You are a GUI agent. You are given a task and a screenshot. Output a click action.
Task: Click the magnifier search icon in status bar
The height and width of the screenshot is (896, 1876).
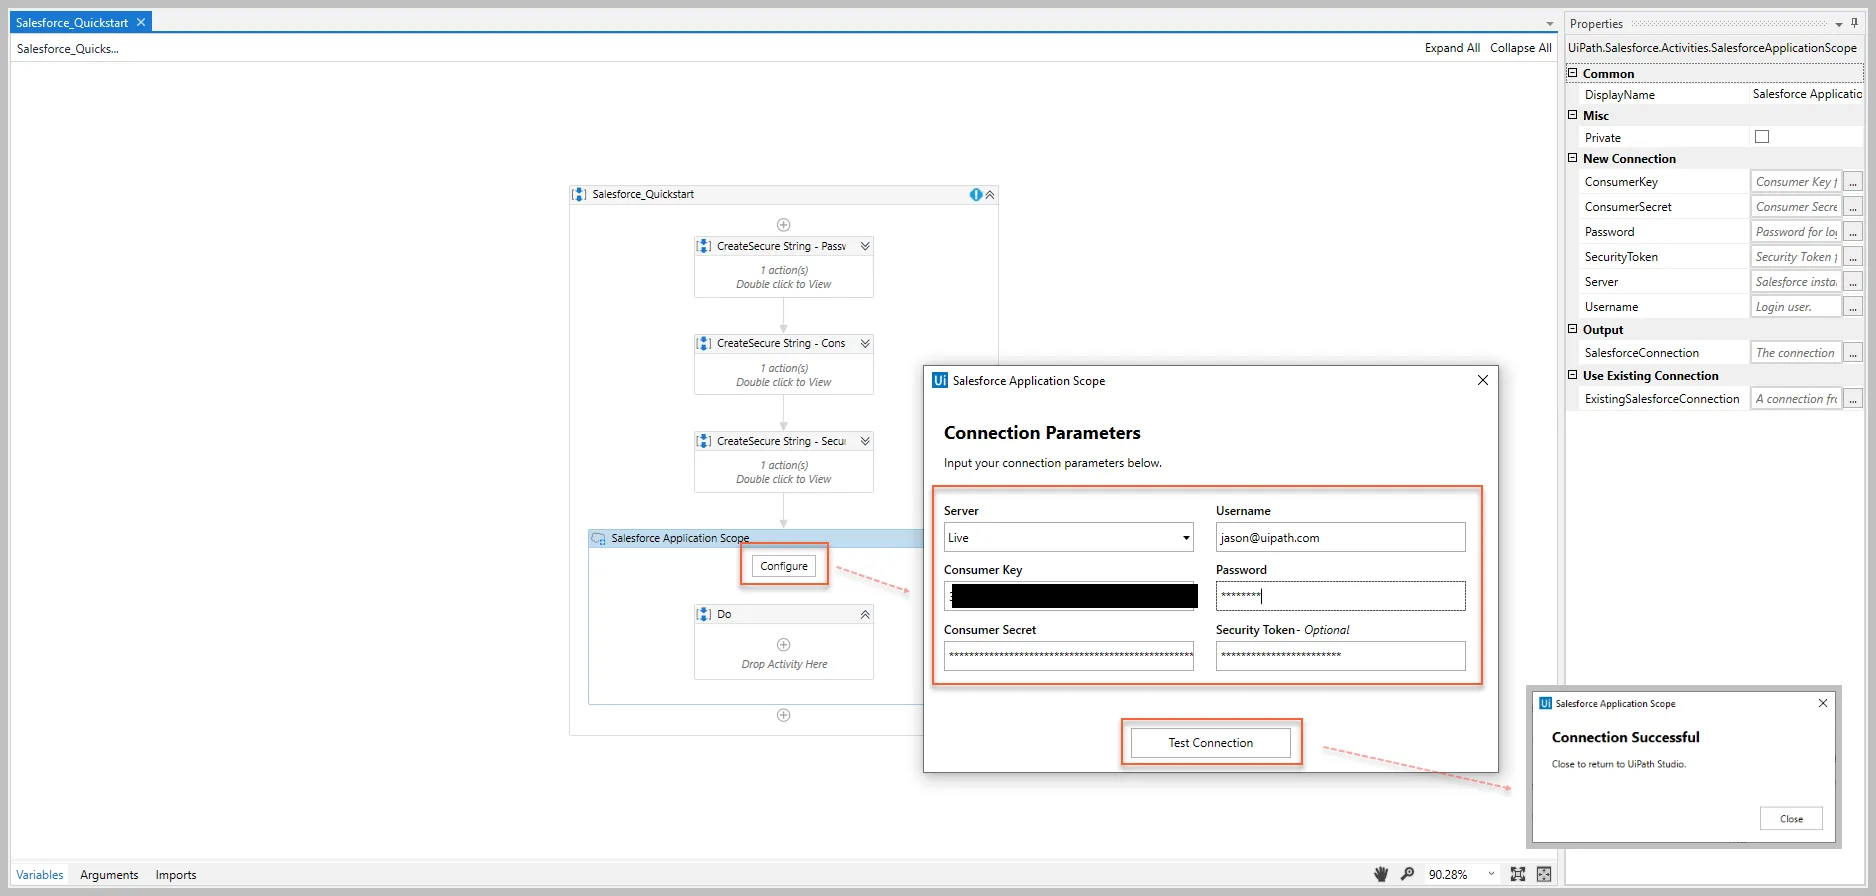coord(1407,874)
